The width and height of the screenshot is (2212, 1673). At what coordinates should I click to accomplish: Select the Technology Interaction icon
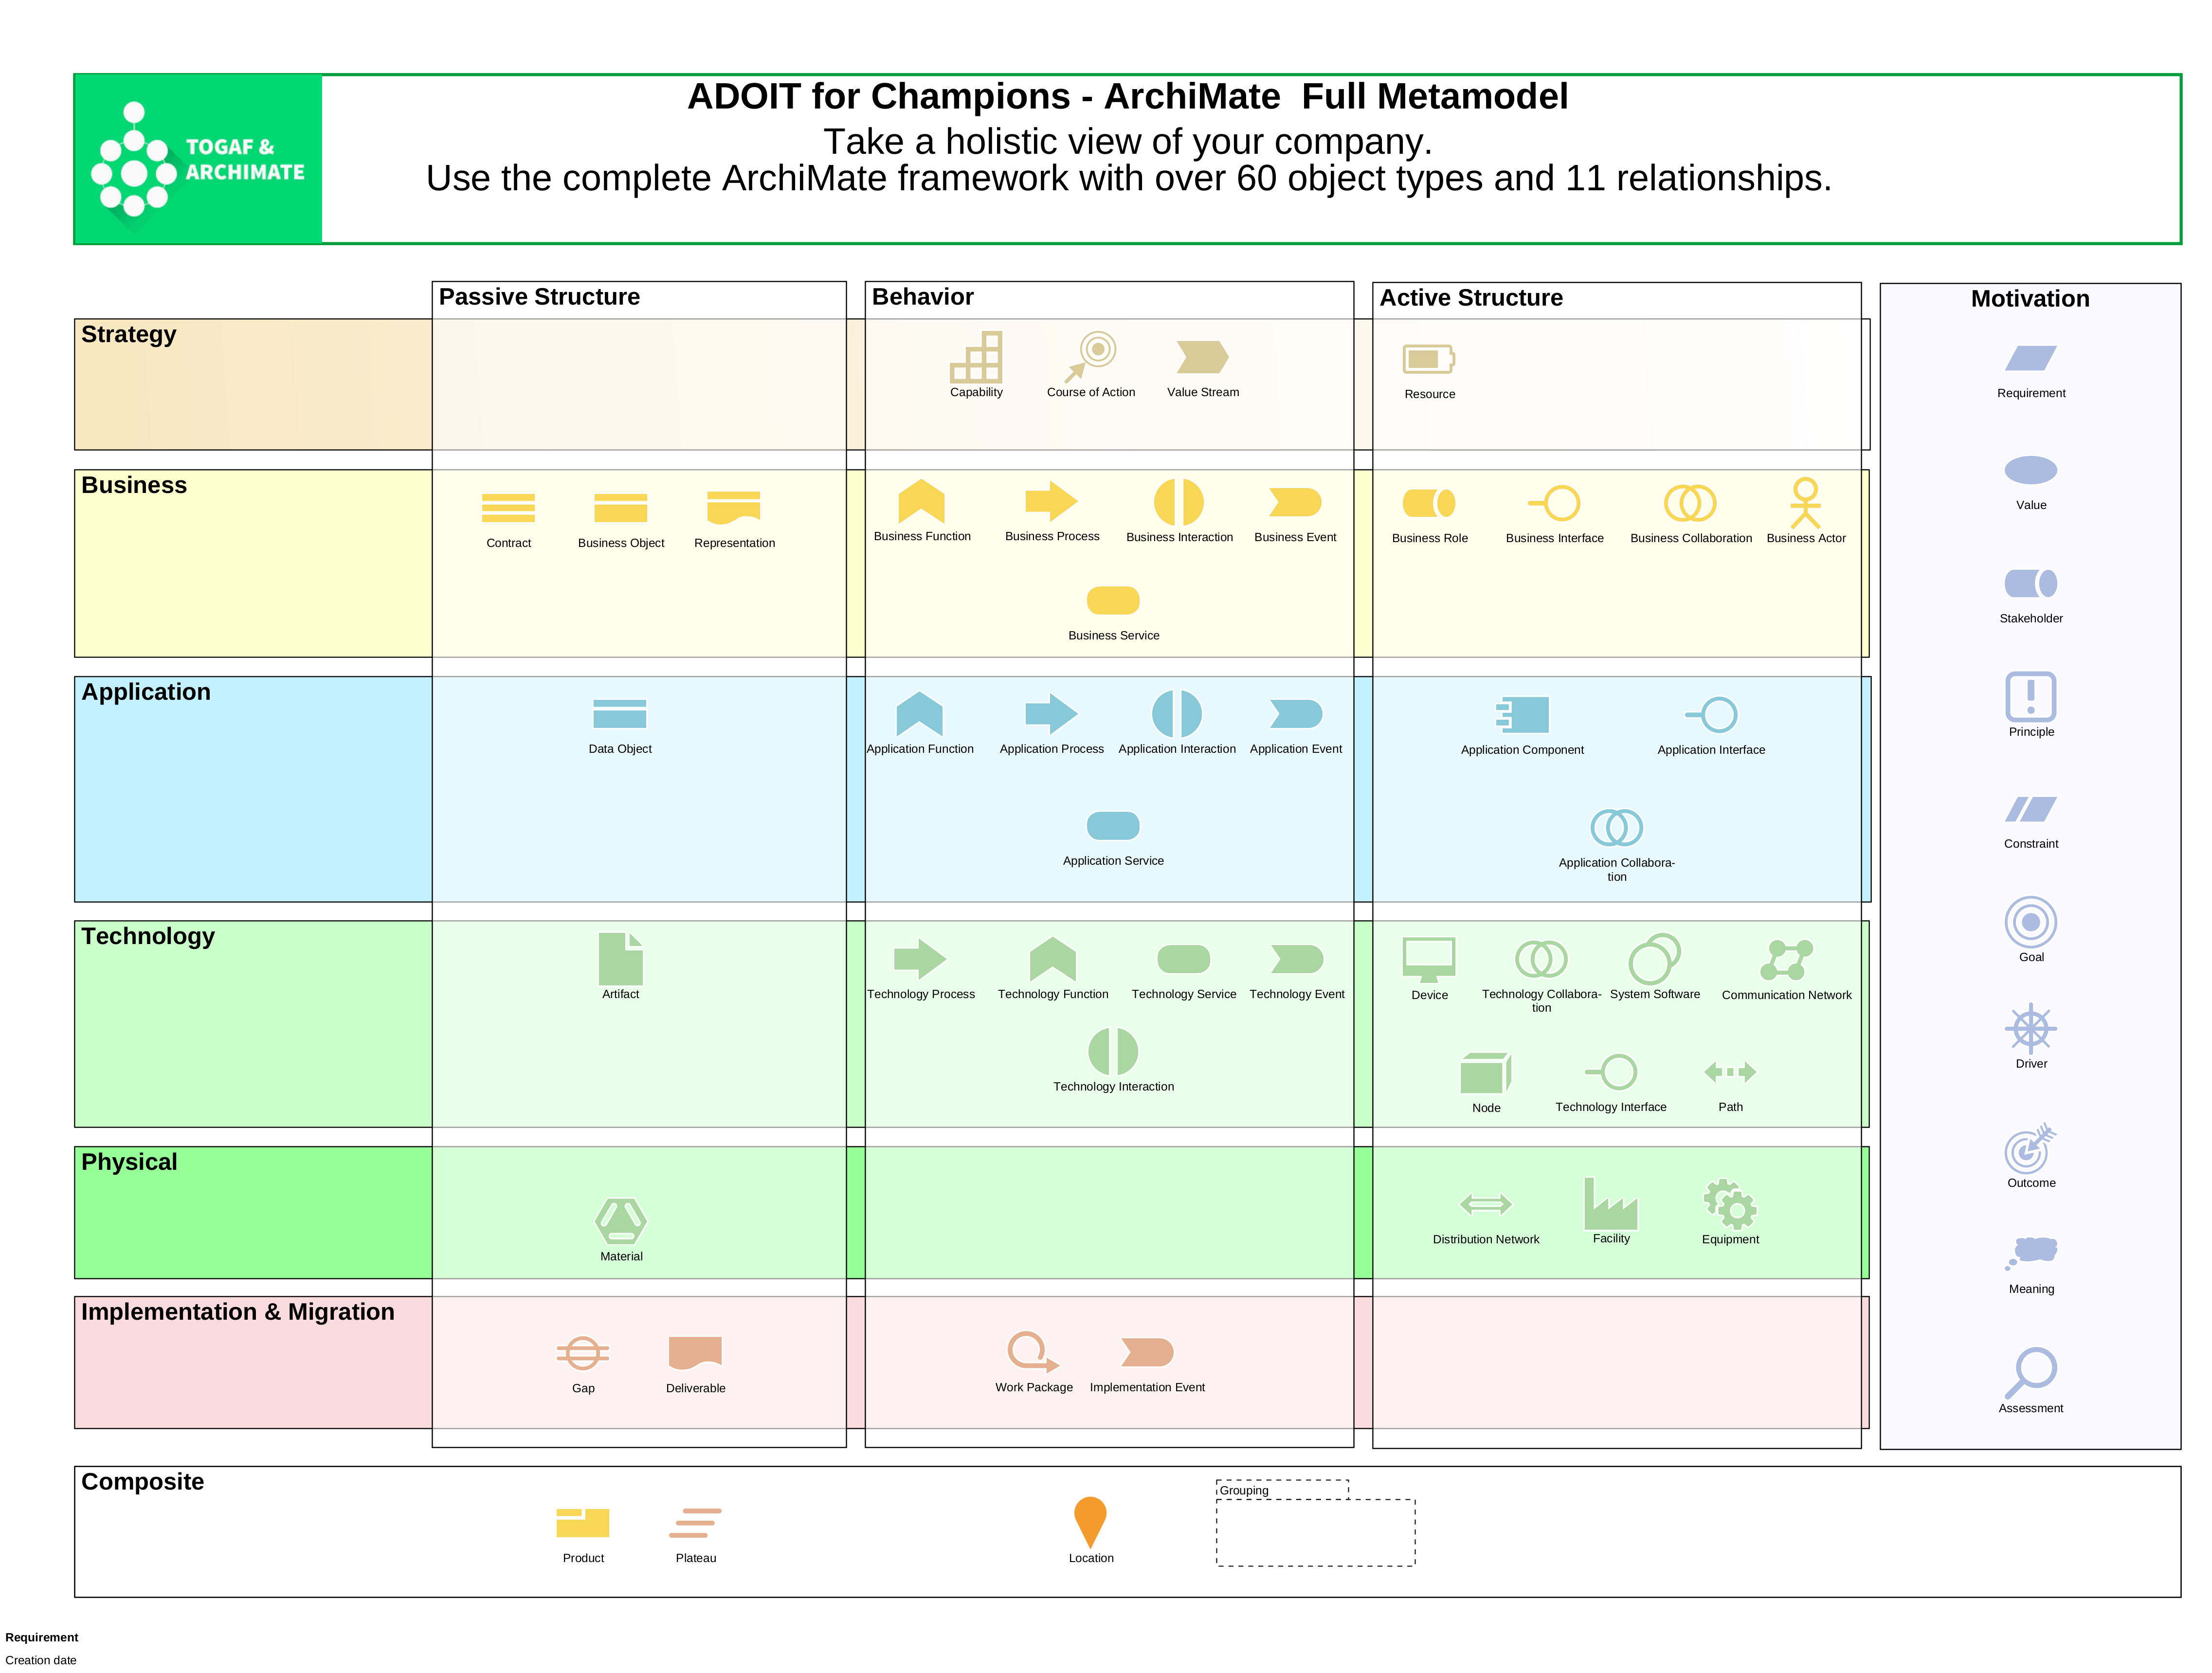1113,1052
